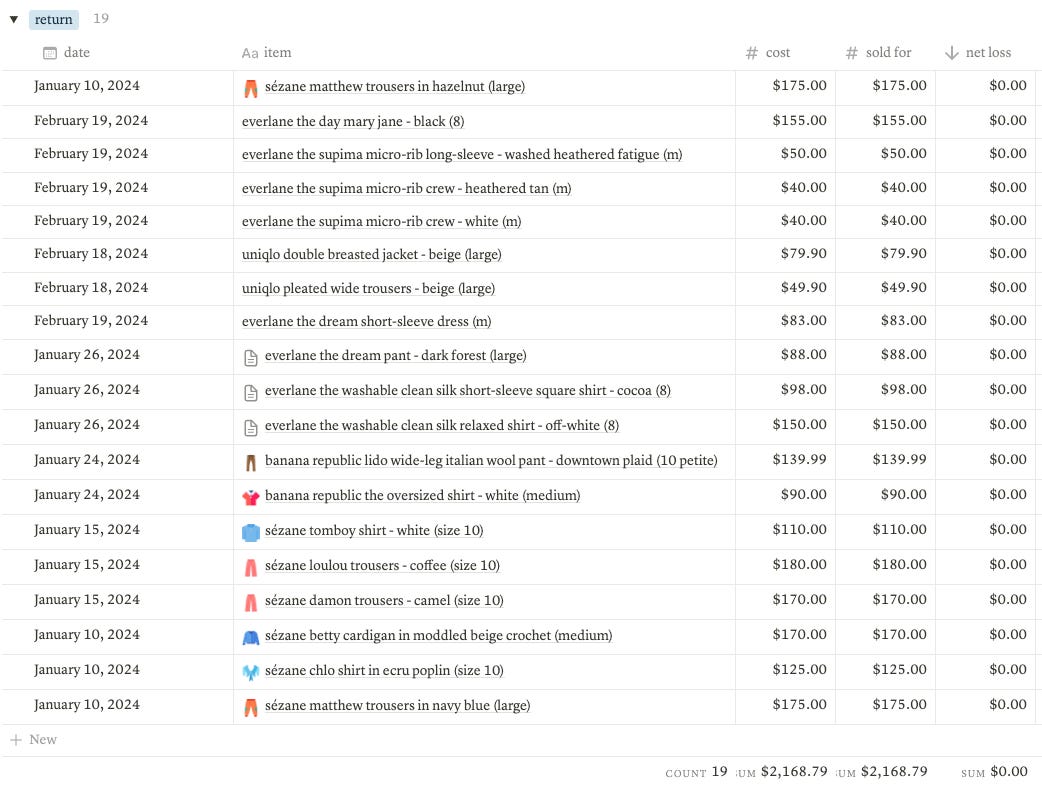Select date cell February 18, 2024 for uniqlo jacket

click(118, 254)
